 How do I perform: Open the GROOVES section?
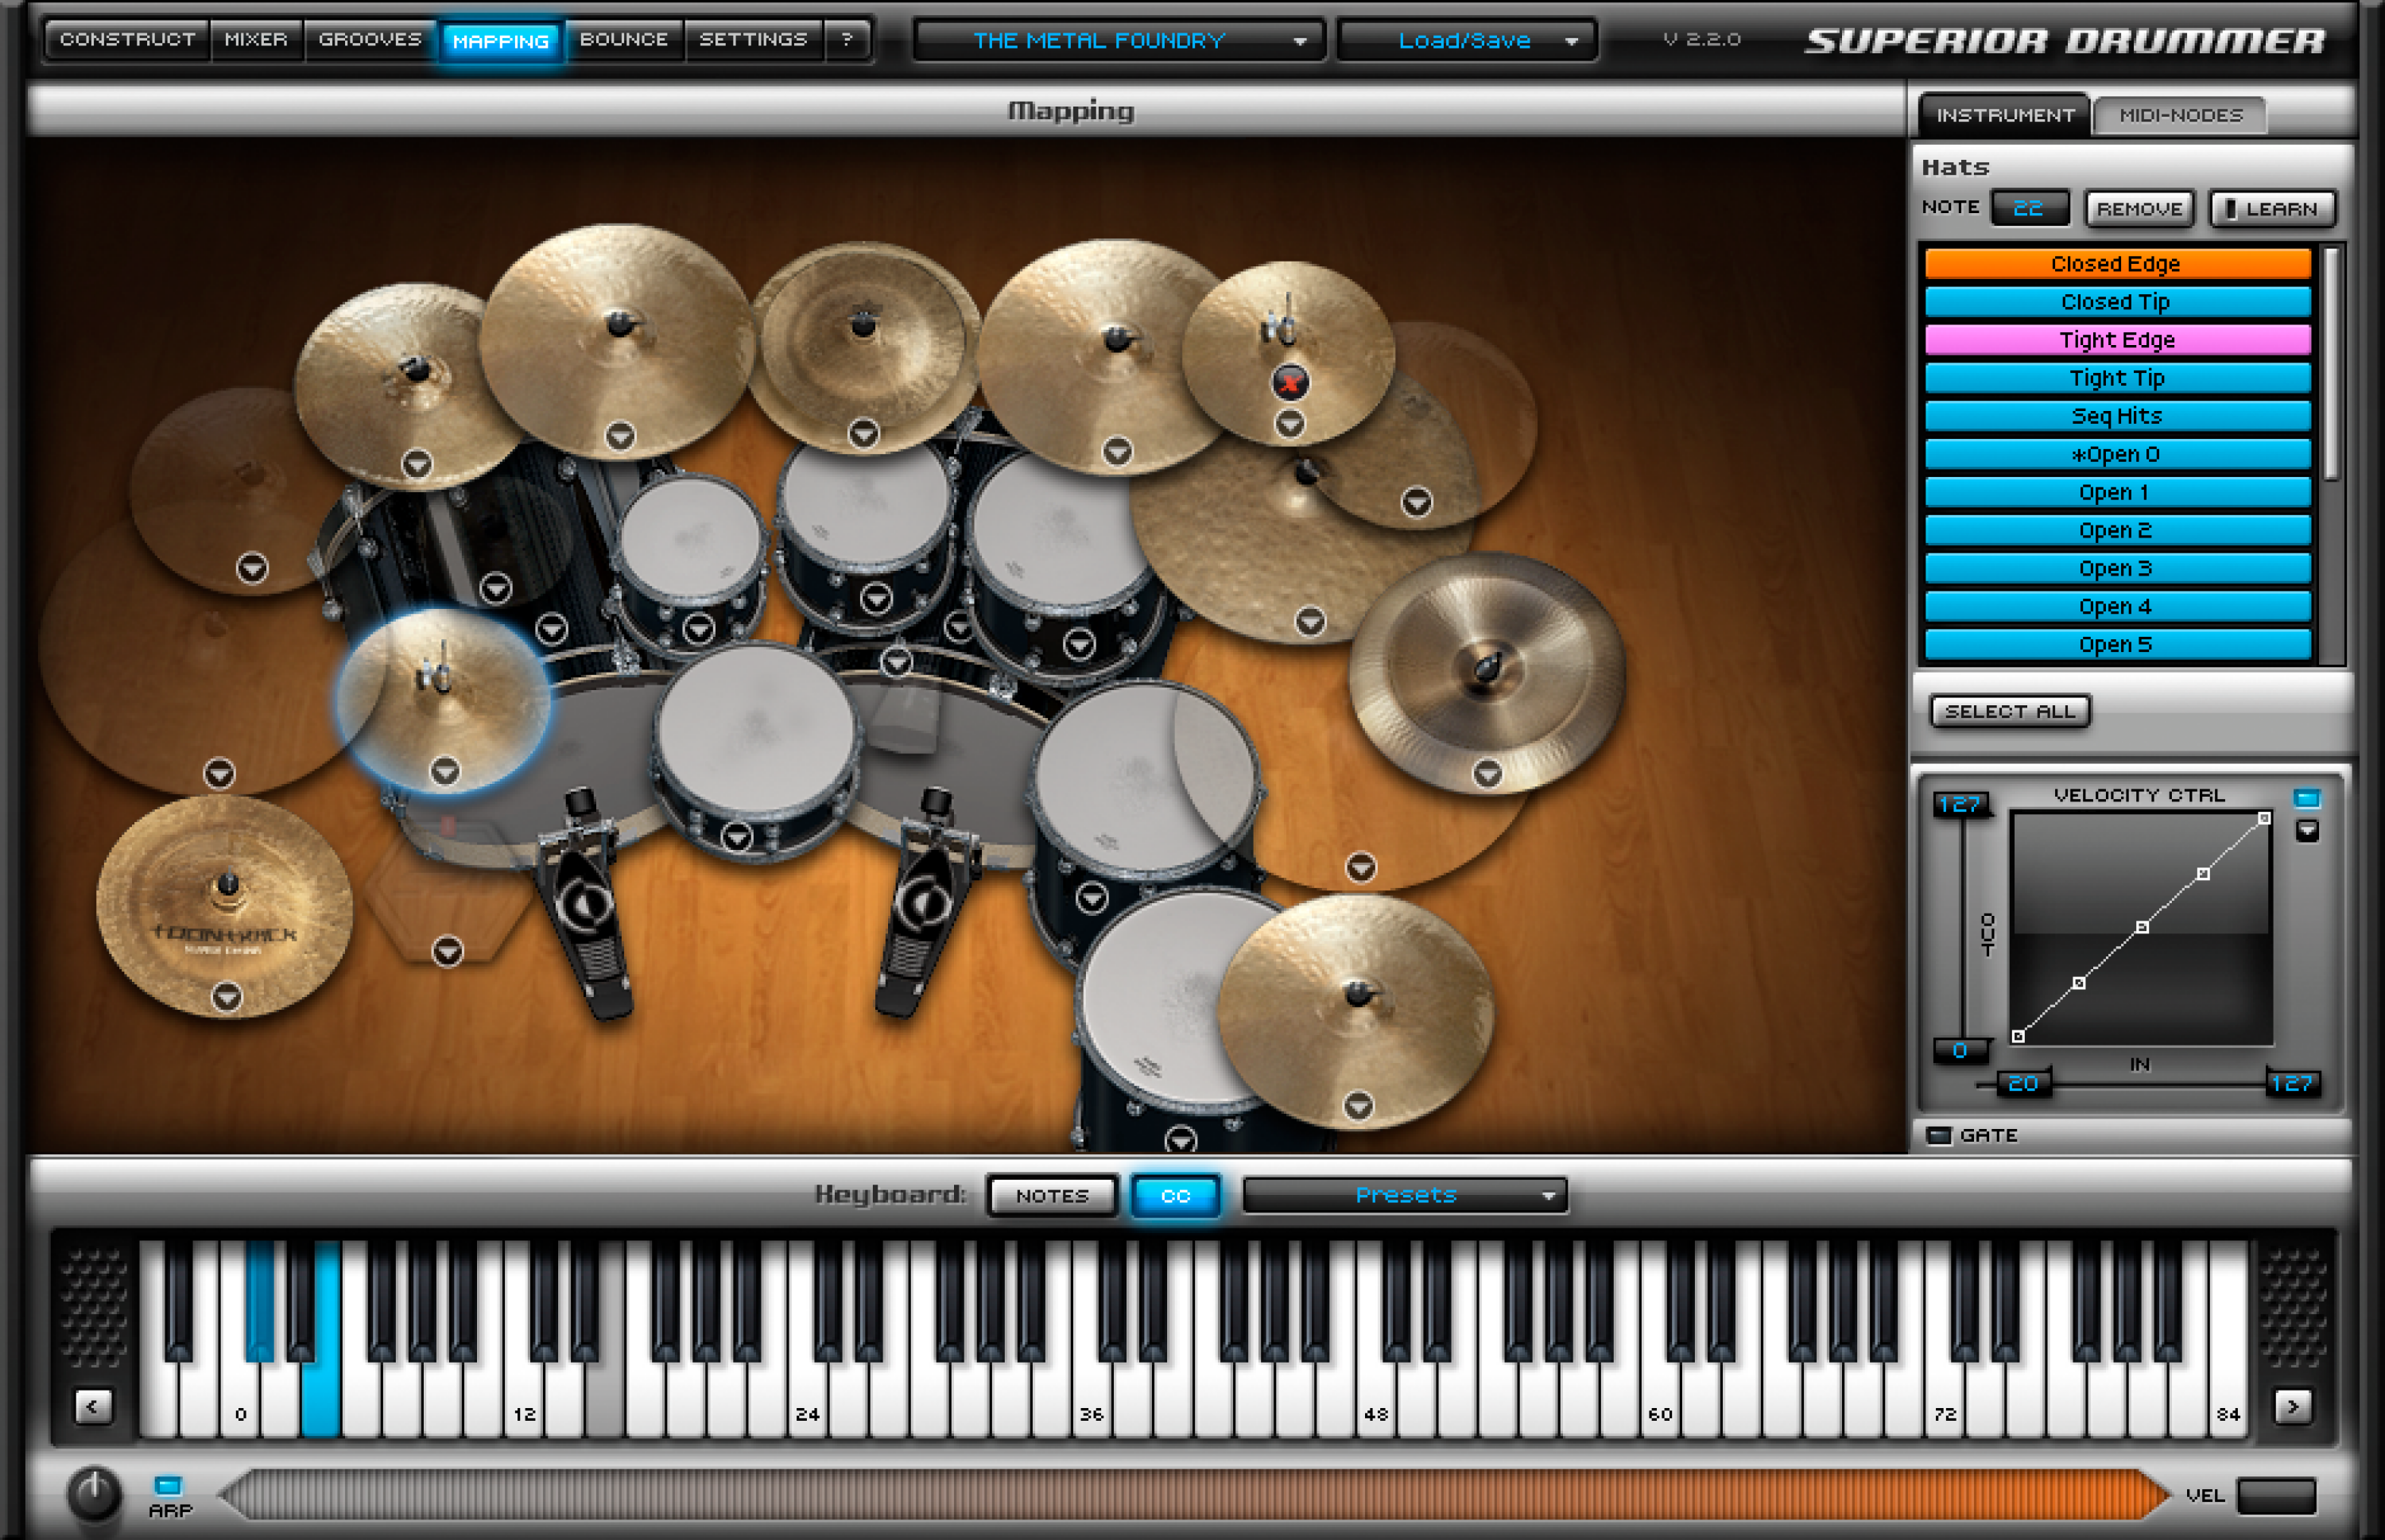[x=368, y=40]
